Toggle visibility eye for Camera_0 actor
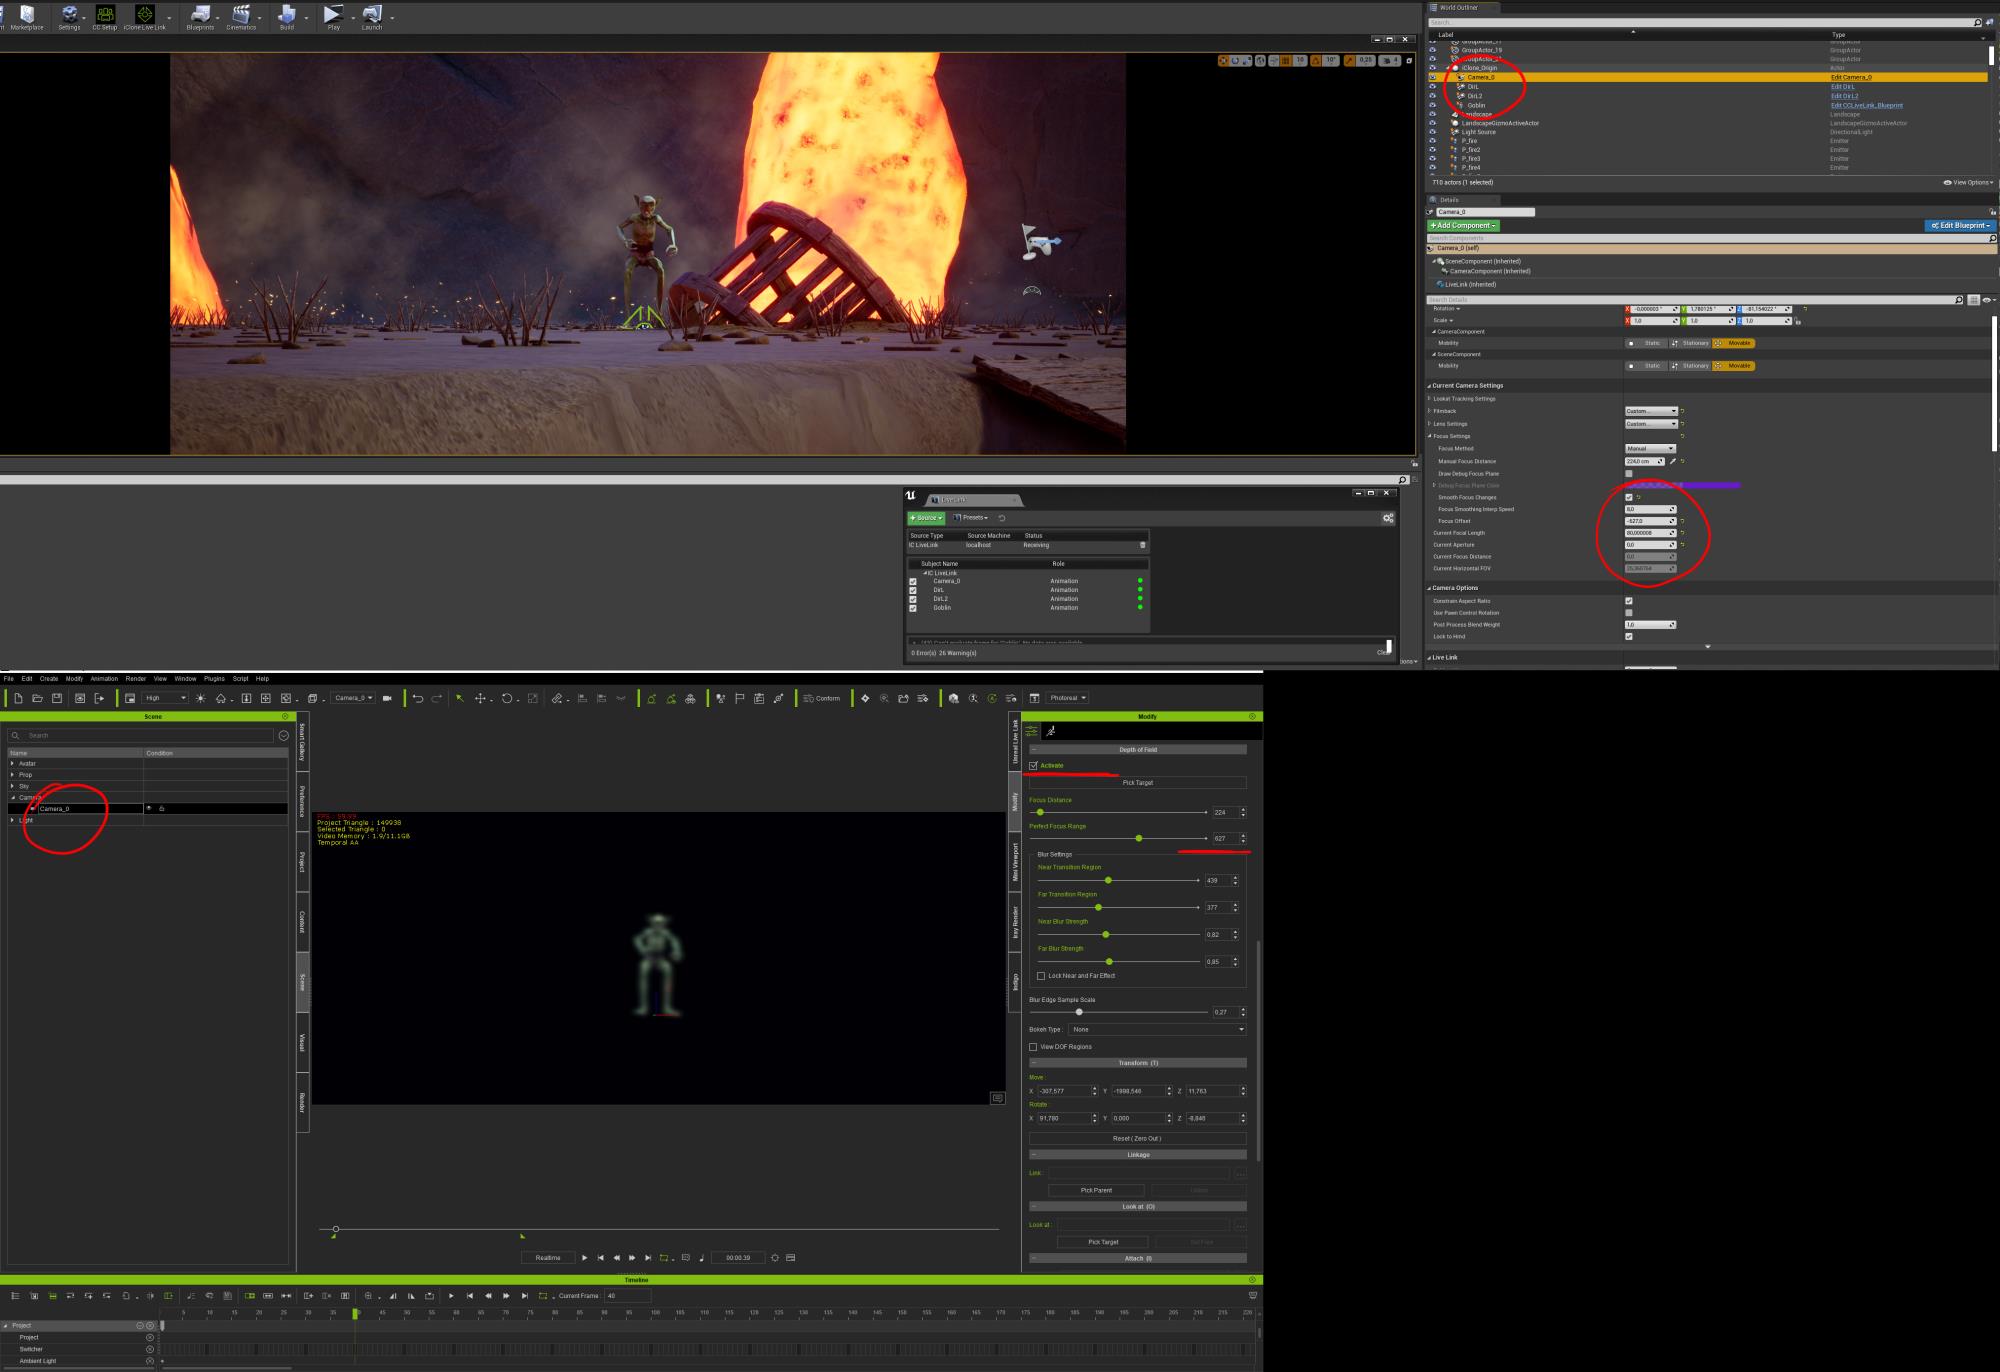Image resolution: width=2000 pixels, height=1372 pixels. [x=1432, y=77]
